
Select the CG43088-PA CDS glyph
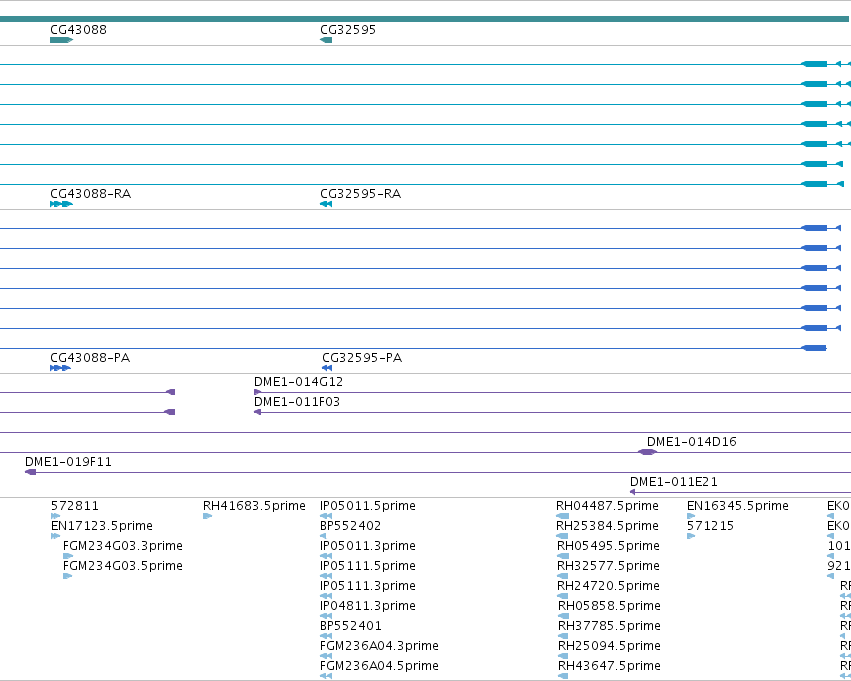60,368
